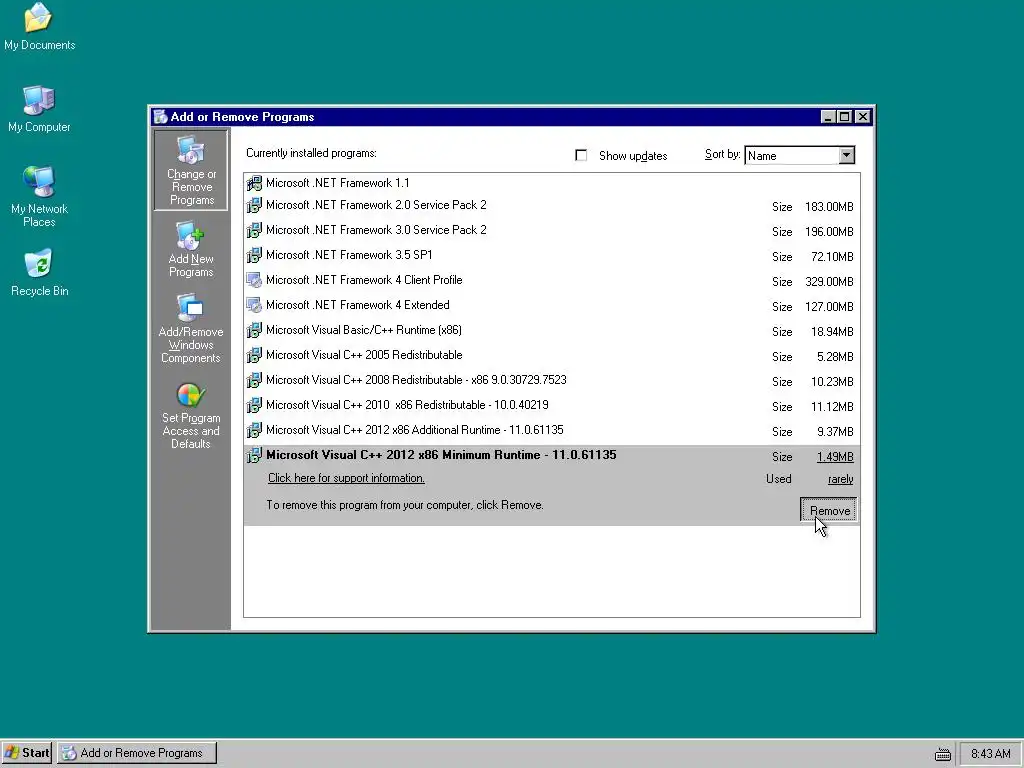Click icon of .NET Framework 4 Extended
The height and width of the screenshot is (768, 1024).
(254, 305)
